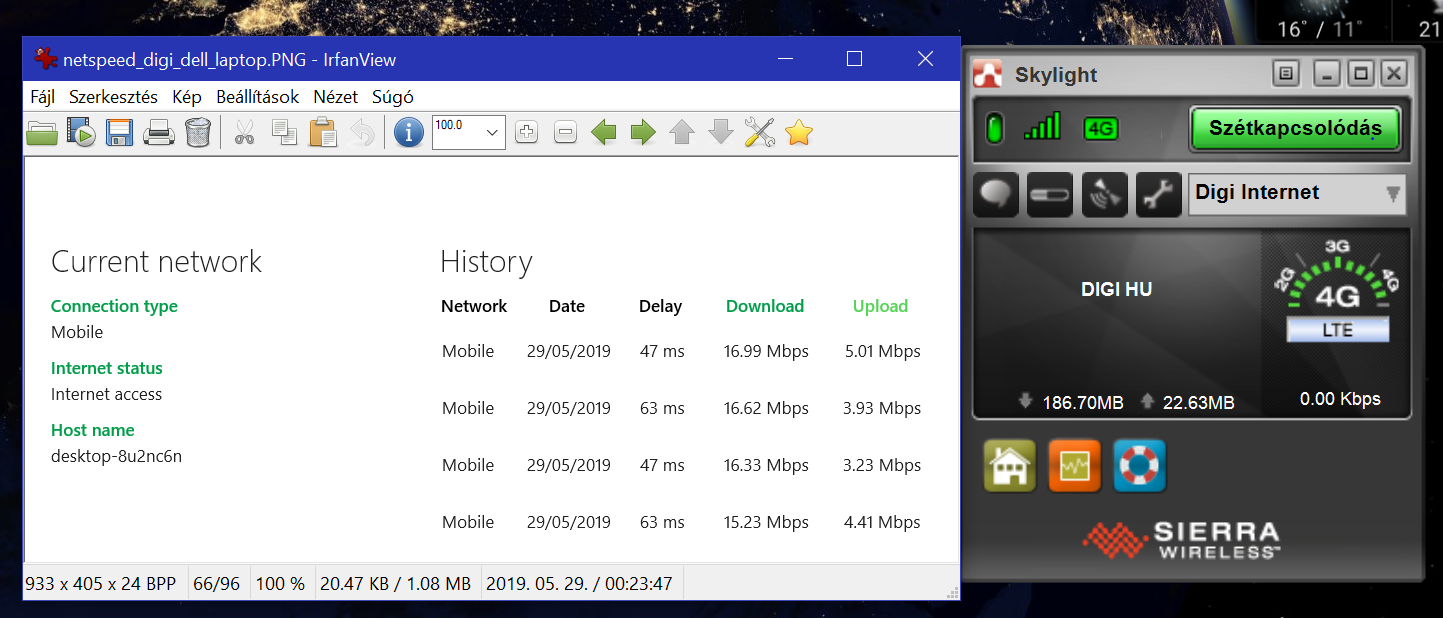This screenshot has height=618, width=1443.
Task: Go to previous image with green left arrow
Action: pos(603,132)
